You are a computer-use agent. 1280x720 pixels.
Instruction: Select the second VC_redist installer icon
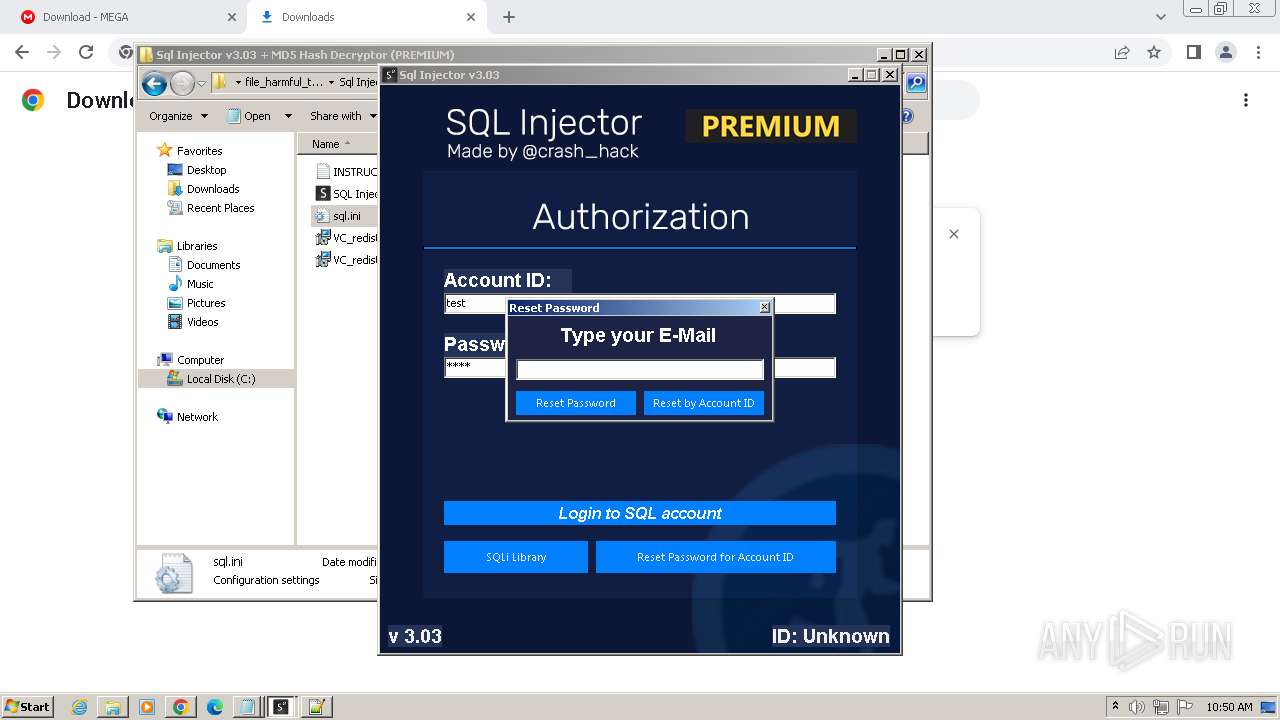(x=323, y=260)
